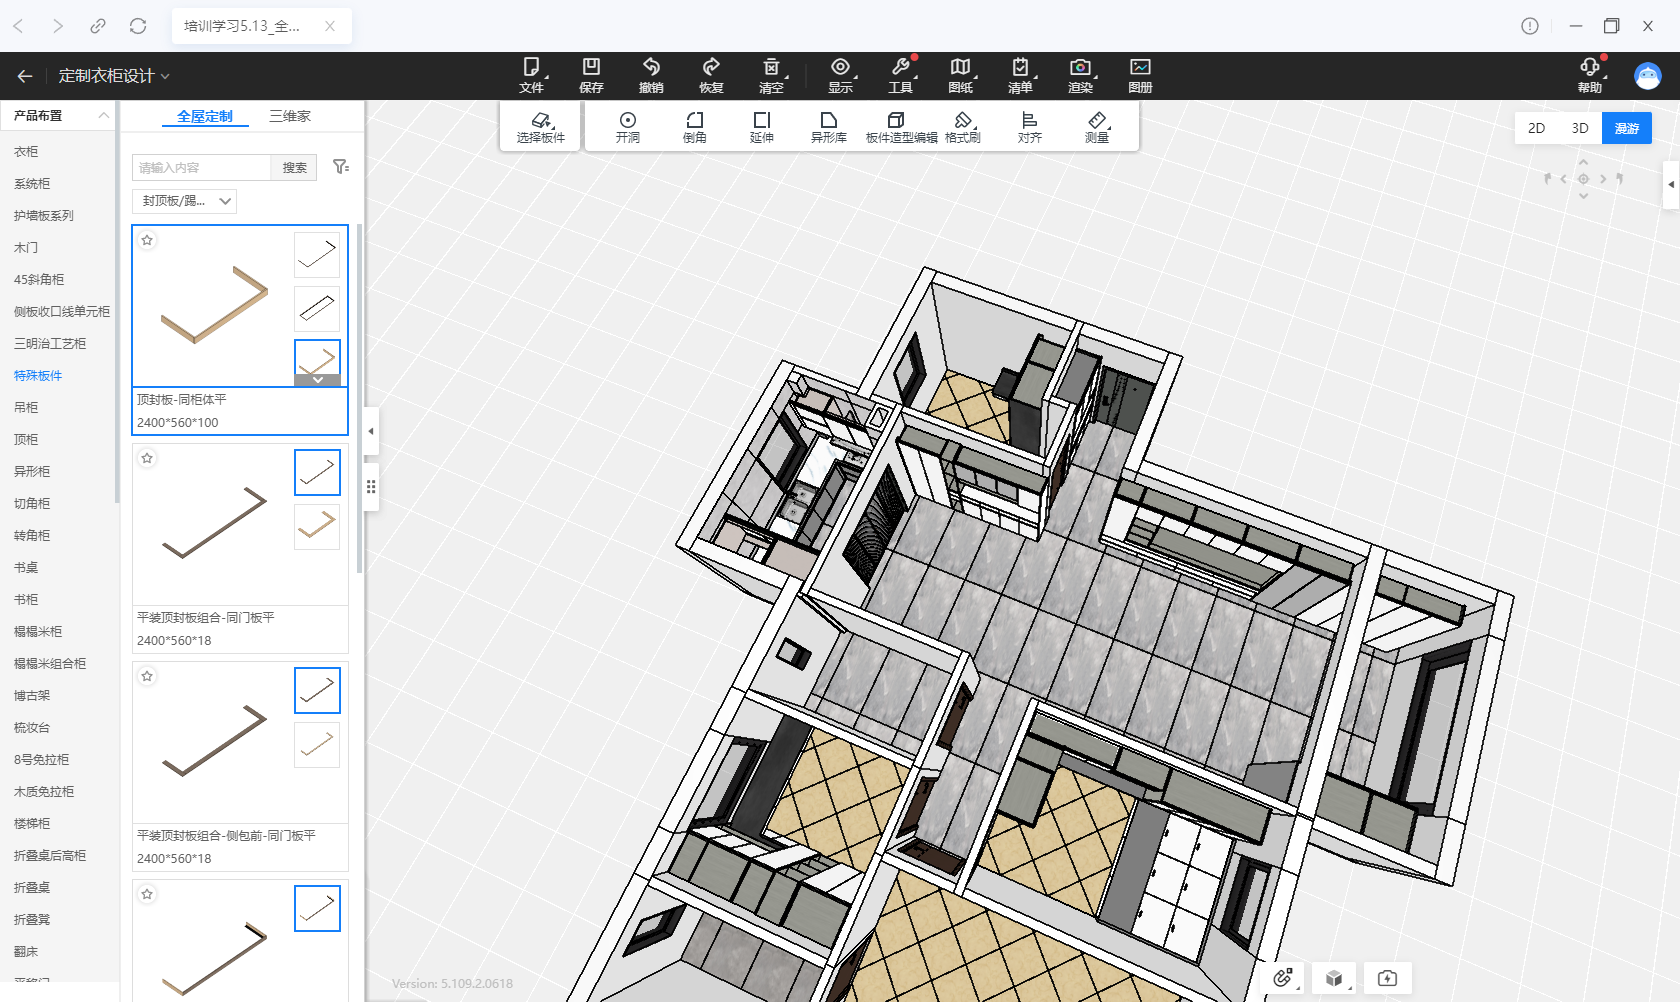Click the 搜索 search button

294,167
